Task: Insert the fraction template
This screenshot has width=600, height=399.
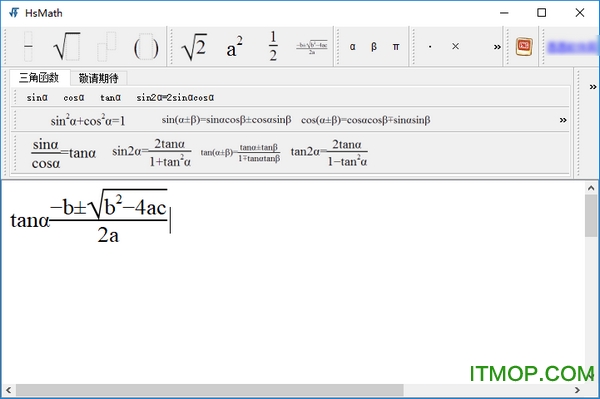Action: coord(28,47)
